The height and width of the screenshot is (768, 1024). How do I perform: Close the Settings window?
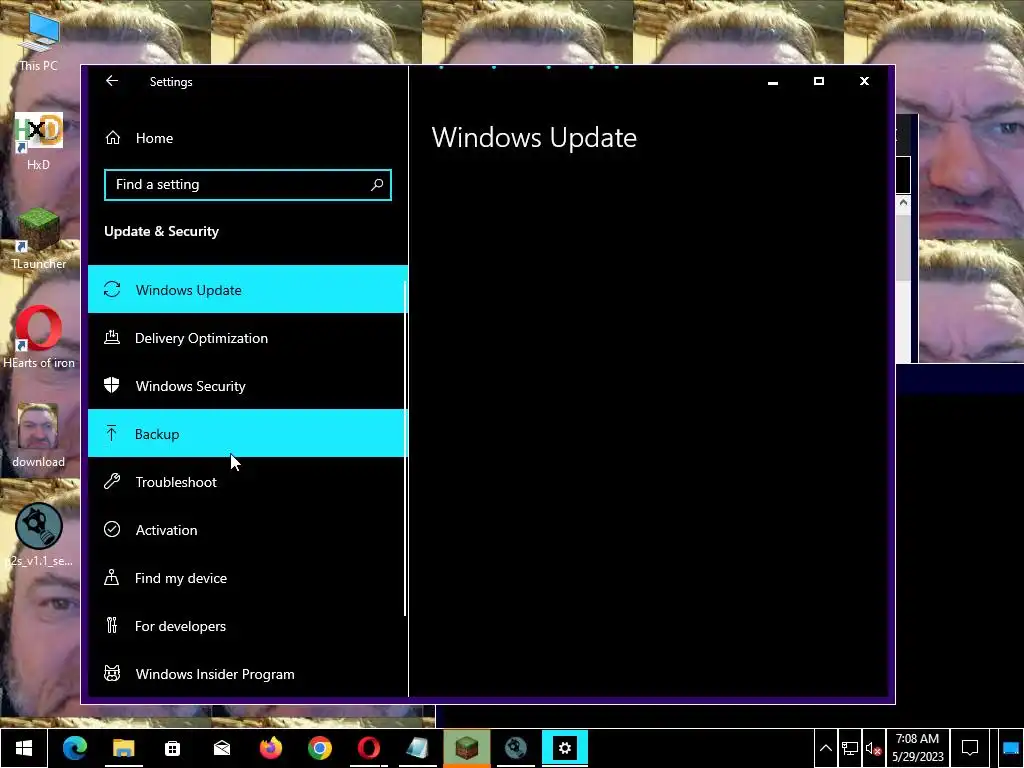864,82
